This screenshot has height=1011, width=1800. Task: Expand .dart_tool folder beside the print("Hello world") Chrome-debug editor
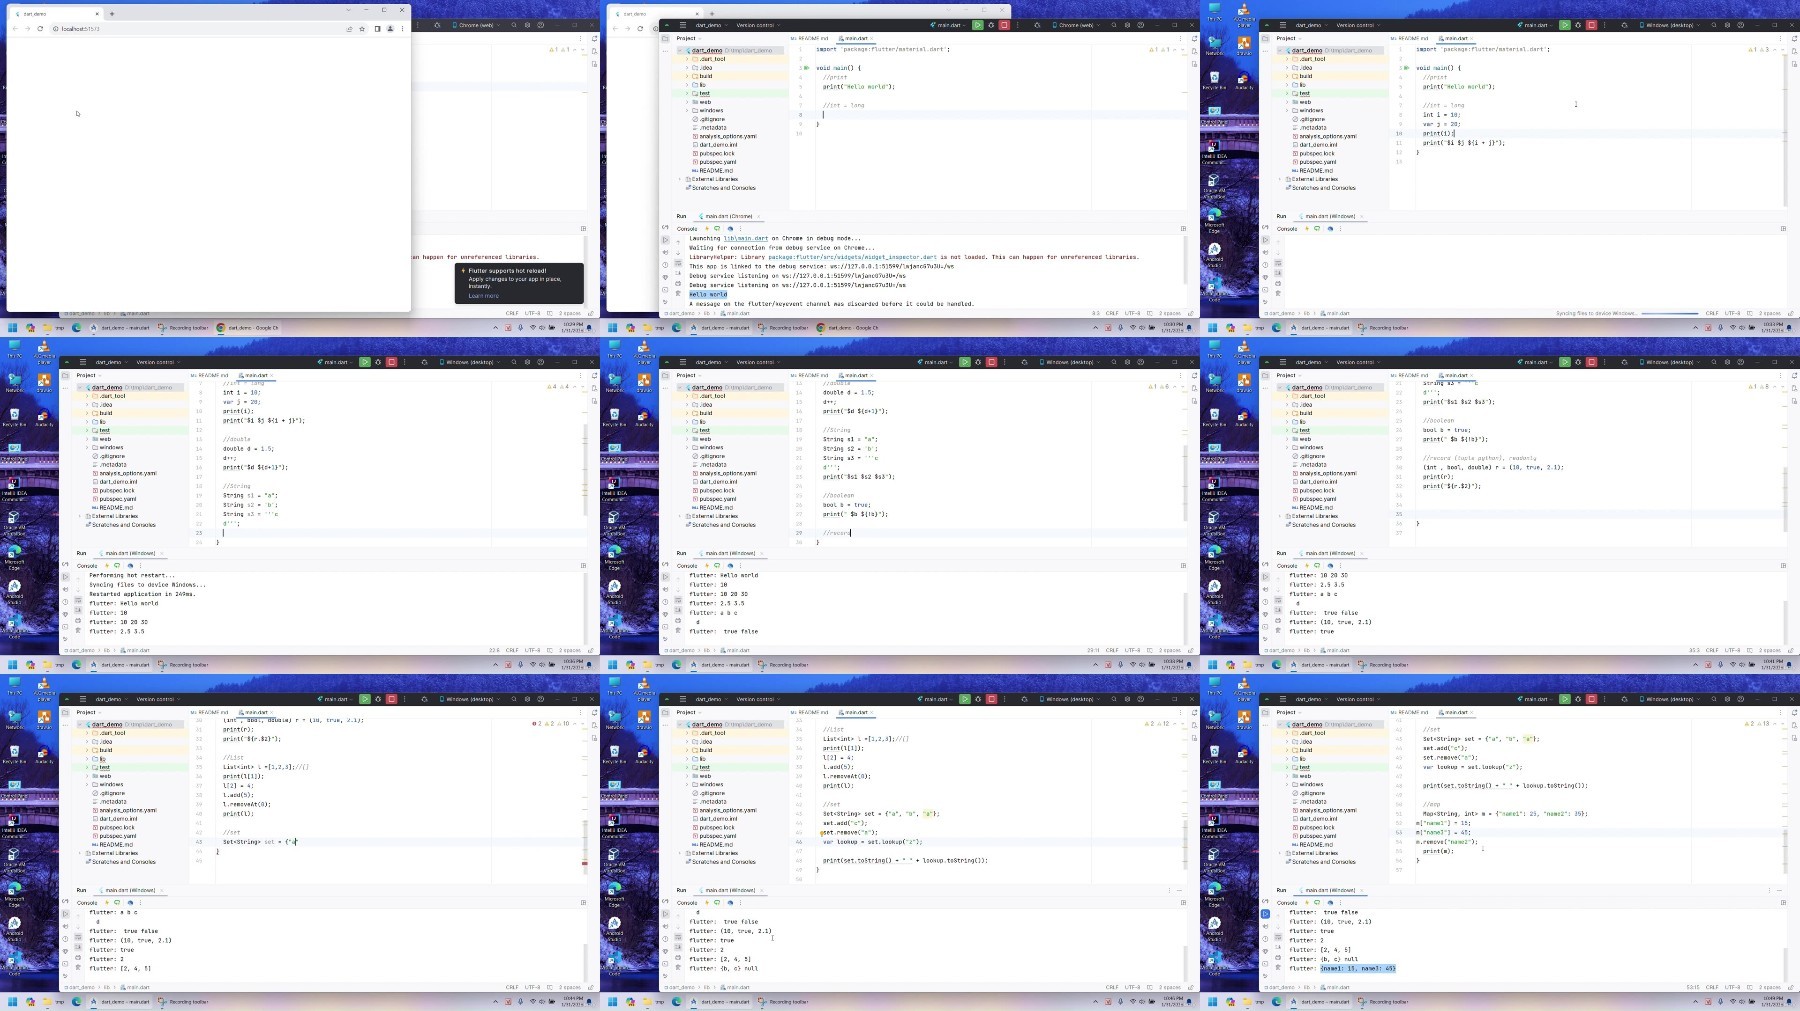[687, 59]
